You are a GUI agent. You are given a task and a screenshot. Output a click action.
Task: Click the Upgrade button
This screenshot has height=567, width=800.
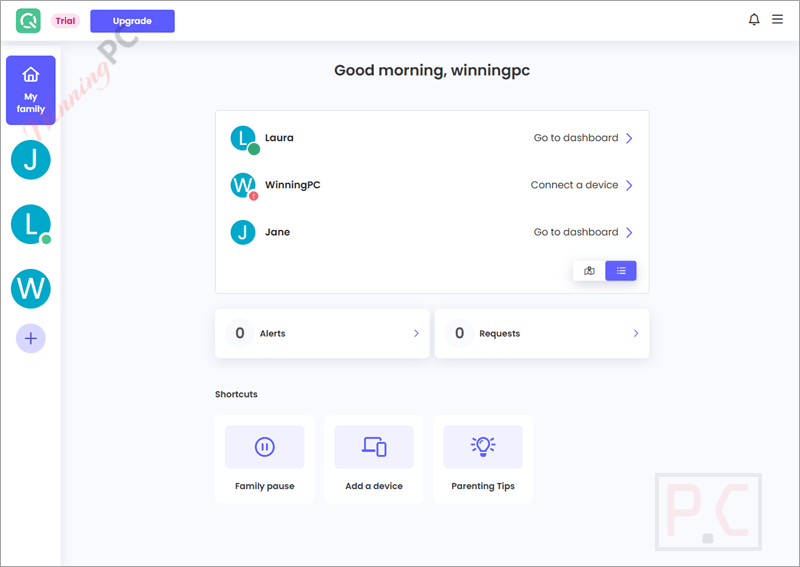point(133,21)
